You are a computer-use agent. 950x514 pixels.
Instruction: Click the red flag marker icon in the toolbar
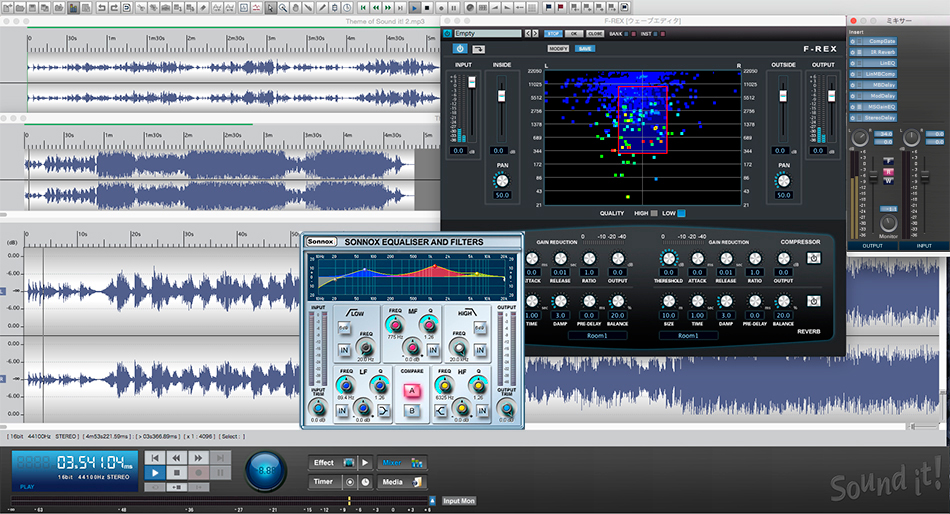point(560,8)
